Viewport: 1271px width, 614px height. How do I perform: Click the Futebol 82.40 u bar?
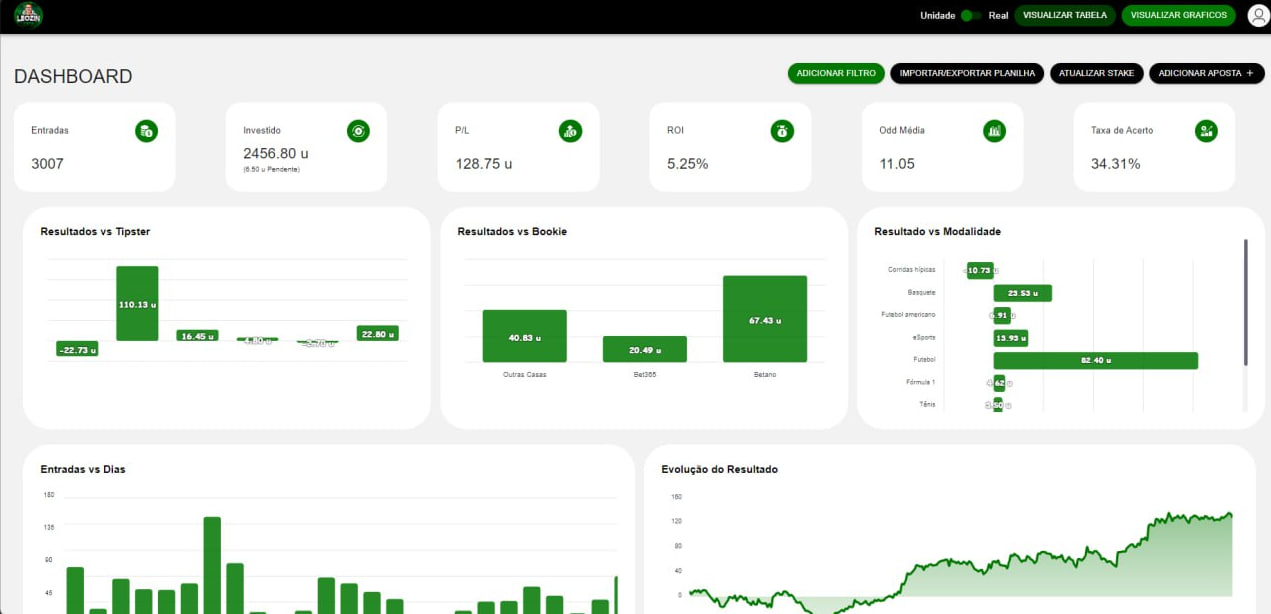point(1095,360)
